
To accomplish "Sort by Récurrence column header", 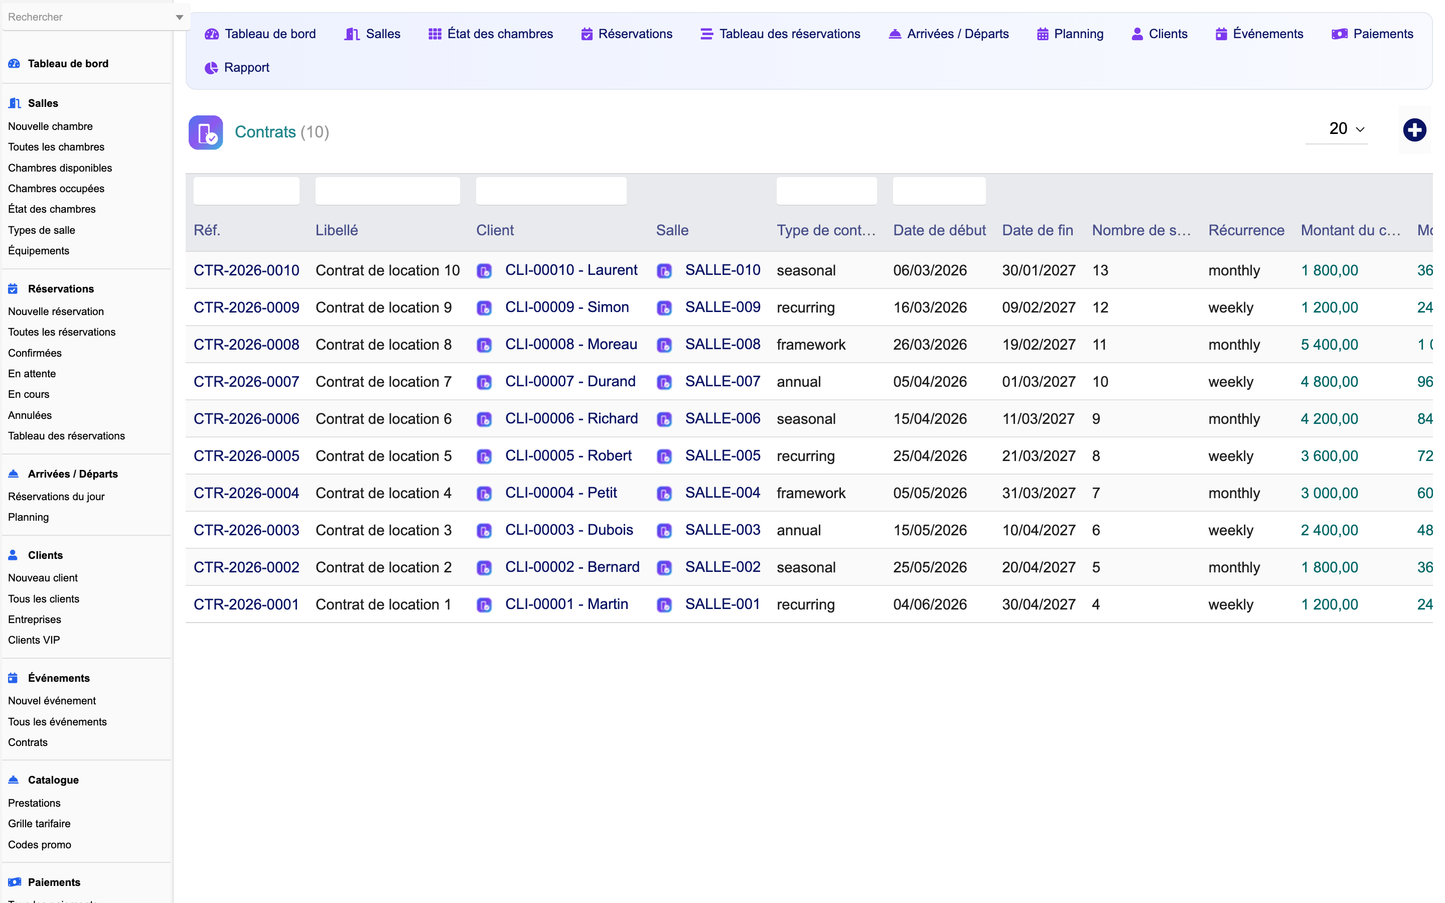I will pyautogui.click(x=1246, y=230).
